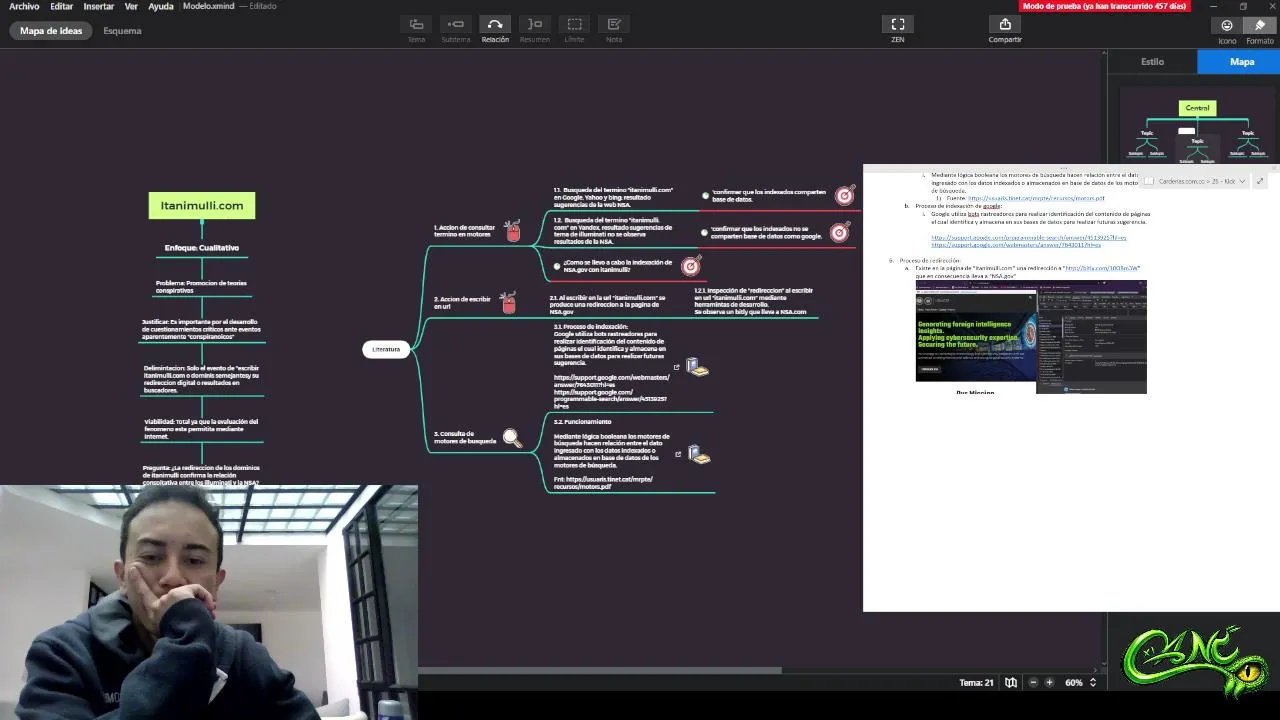This screenshot has width=1280, height=720.
Task: Select the 'Viabilidad' topic
Action: 201,429
